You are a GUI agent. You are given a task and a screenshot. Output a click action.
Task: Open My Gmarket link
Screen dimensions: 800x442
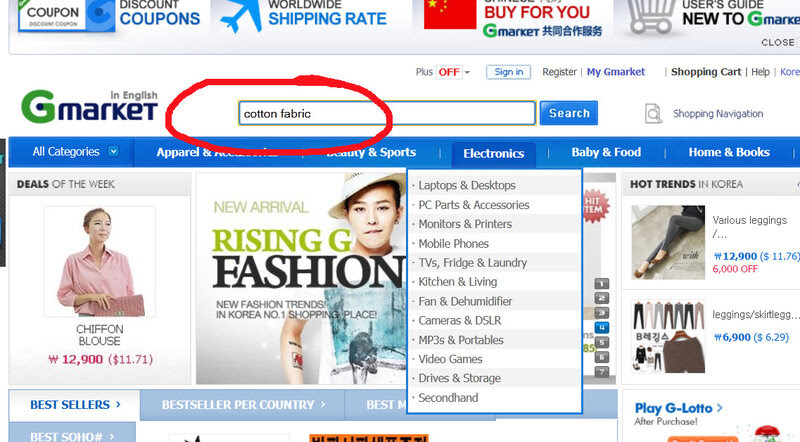[616, 72]
